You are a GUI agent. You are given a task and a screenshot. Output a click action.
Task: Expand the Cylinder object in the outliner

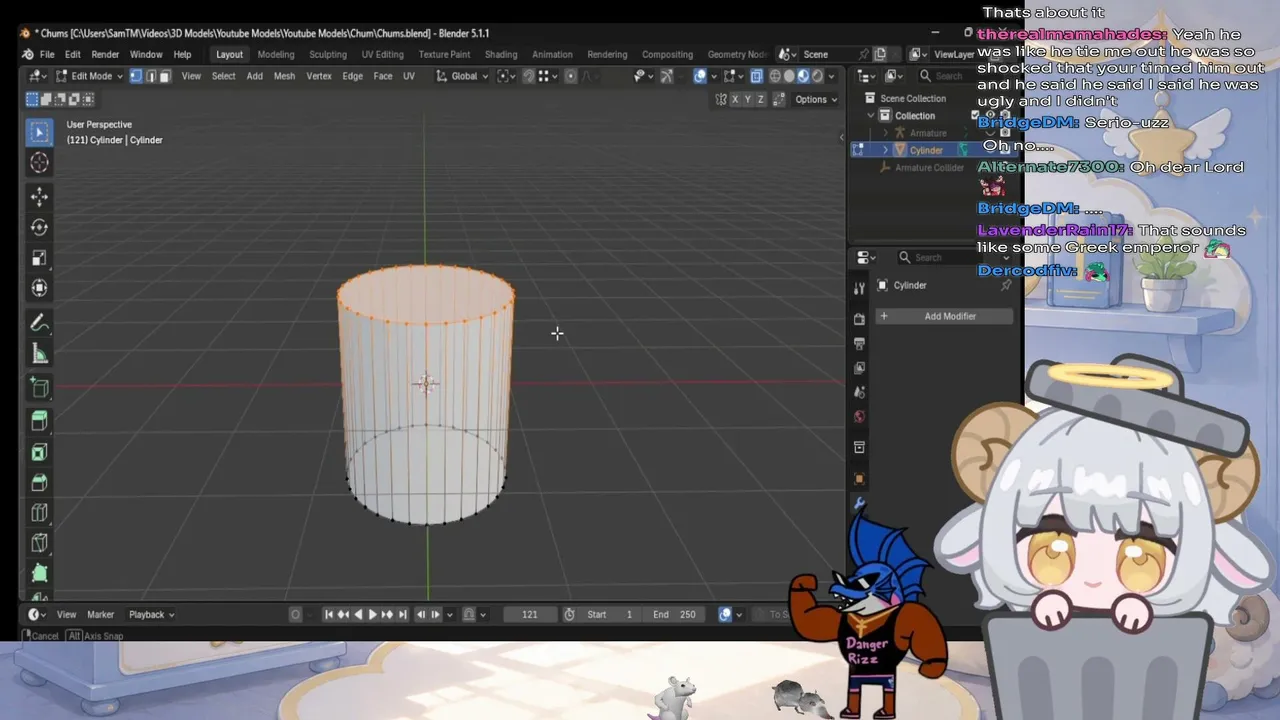(x=885, y=150)
